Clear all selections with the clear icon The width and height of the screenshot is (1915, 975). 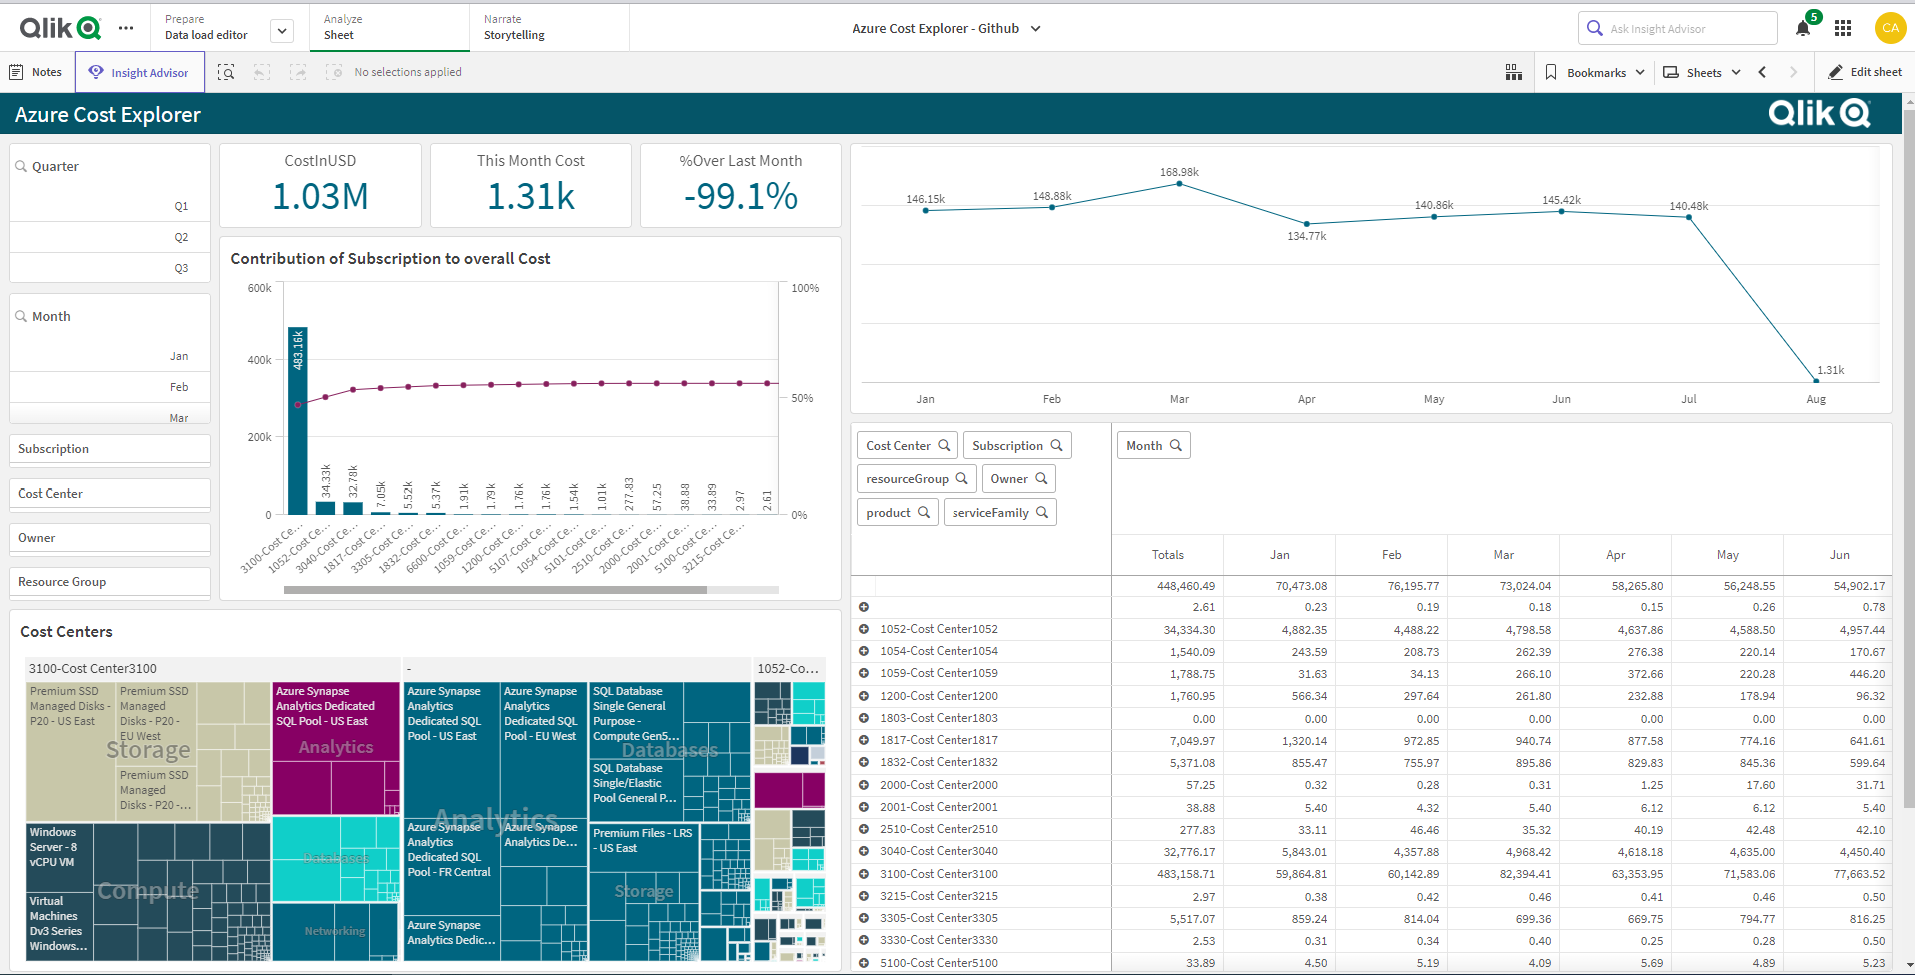point(334,71)
